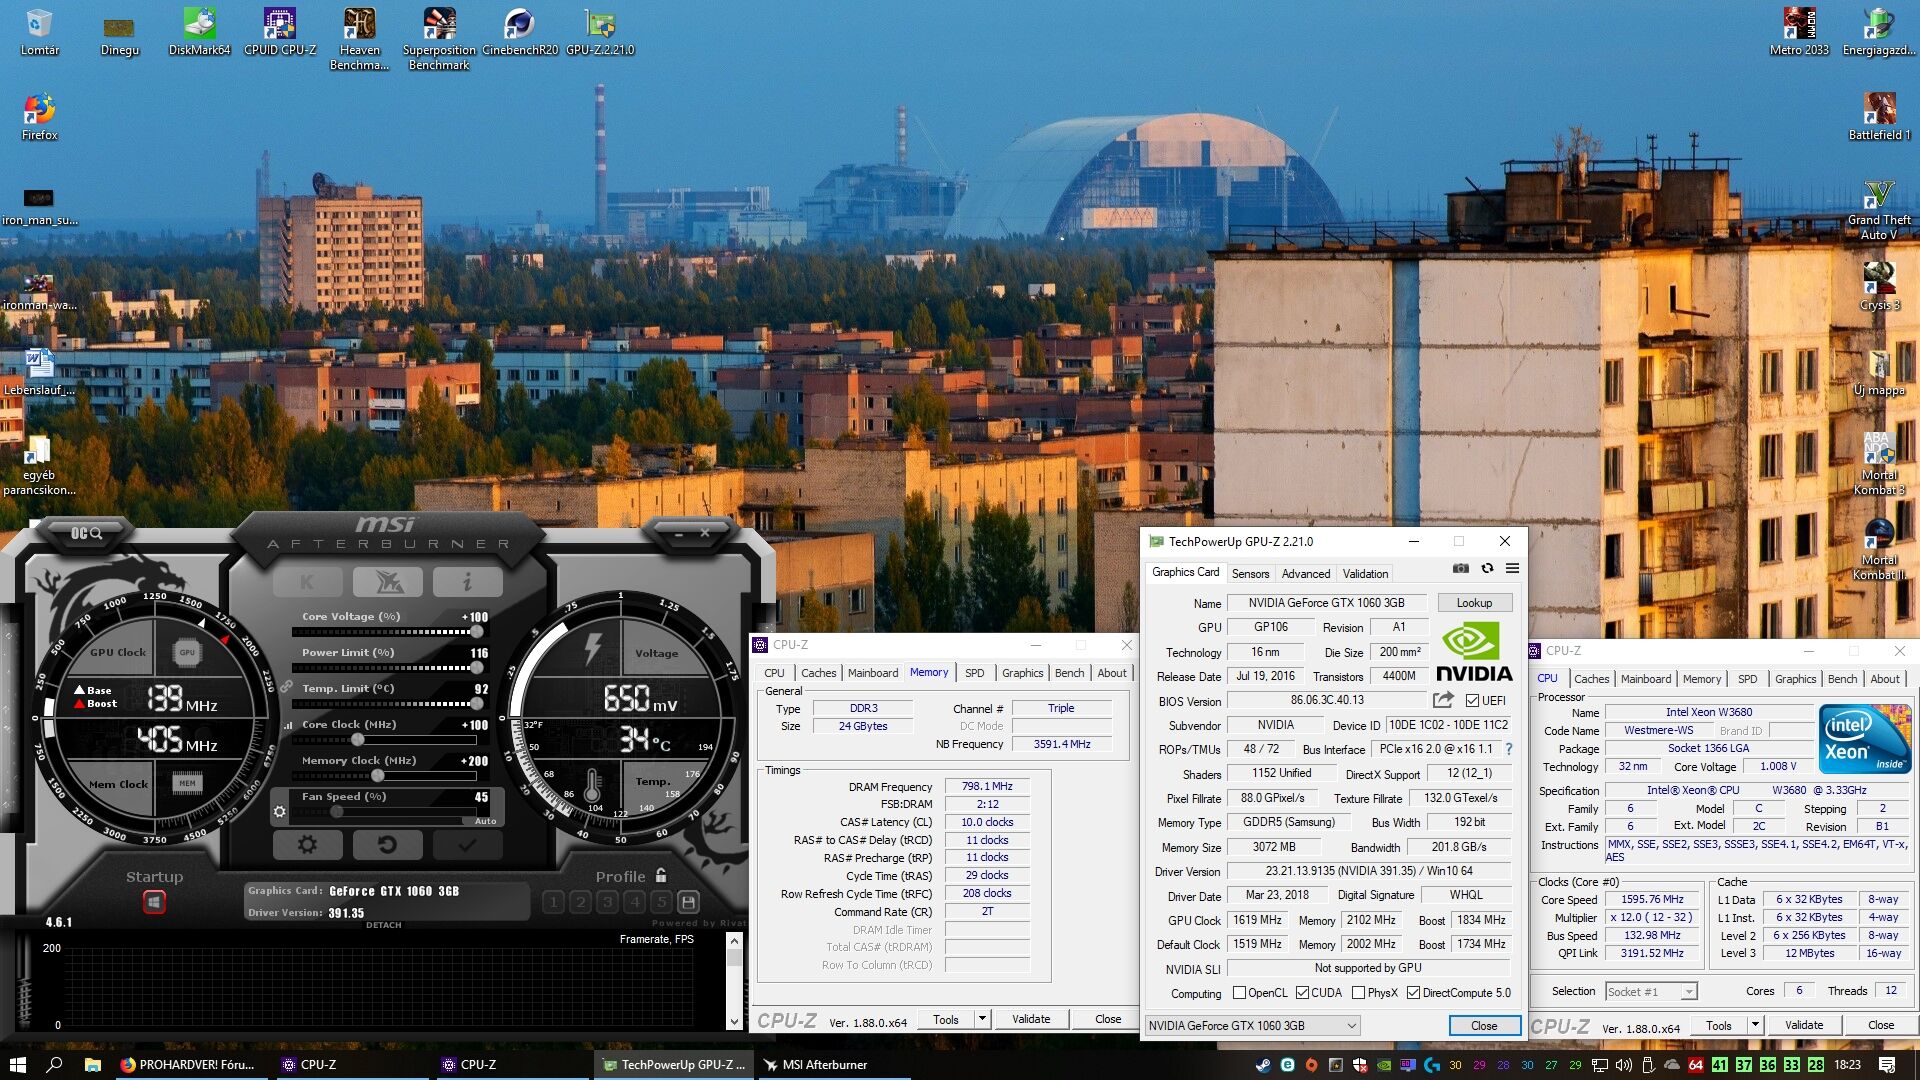The height and width of the screenshot is (1080, 1920).
Task: Reset Afterburner settings with the revert arrow
Action: 387,845
